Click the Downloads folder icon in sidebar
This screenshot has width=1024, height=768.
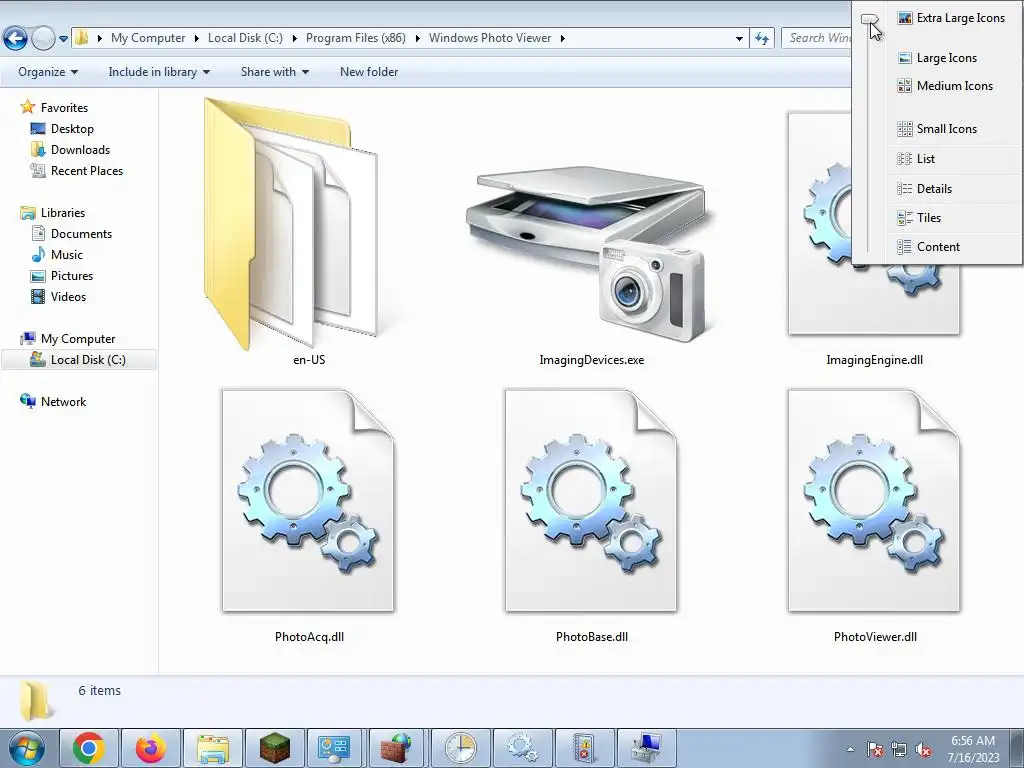(x=38, y=150)
